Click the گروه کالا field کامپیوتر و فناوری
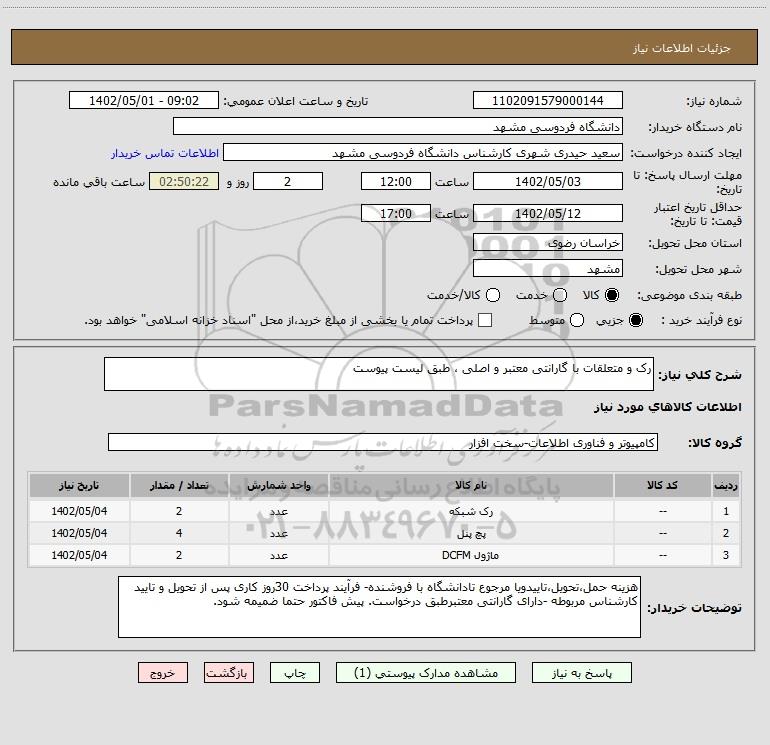The image size is (770, 745). pos(383,442)
